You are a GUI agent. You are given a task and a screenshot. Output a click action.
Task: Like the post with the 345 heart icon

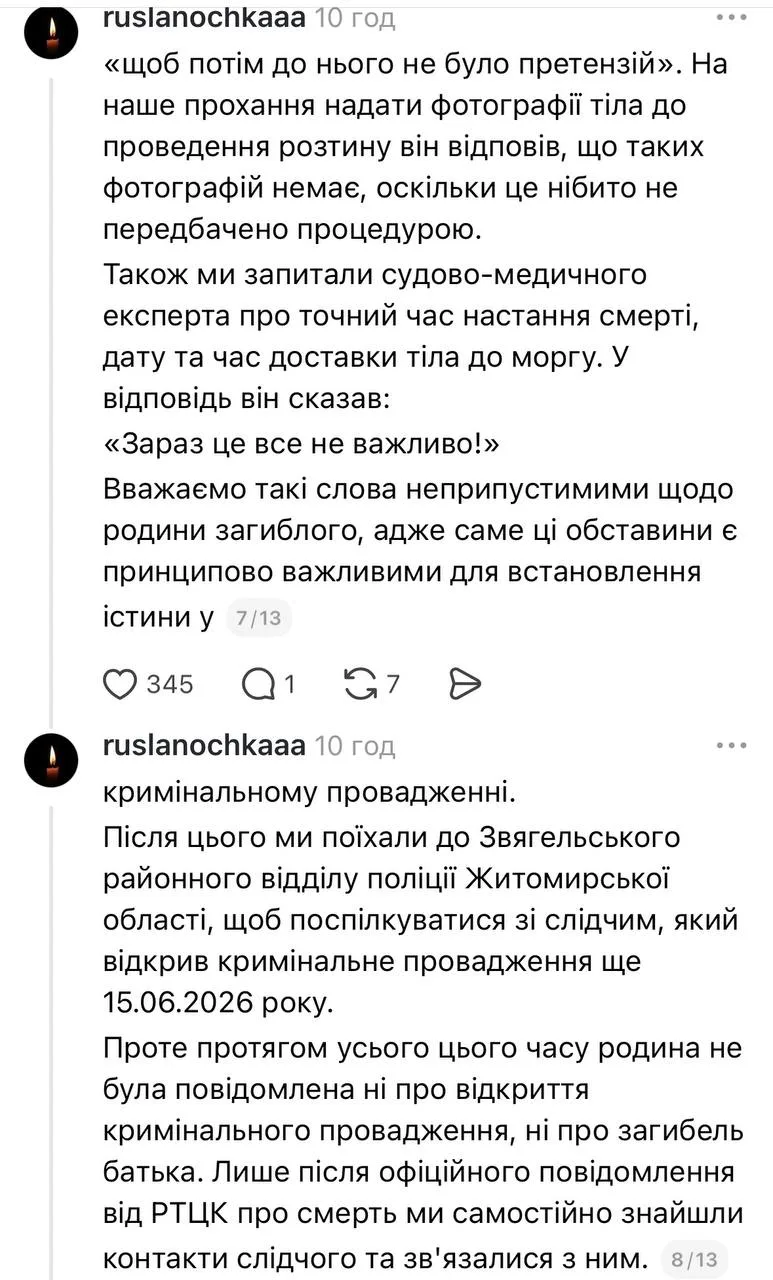tap(120, 684)
